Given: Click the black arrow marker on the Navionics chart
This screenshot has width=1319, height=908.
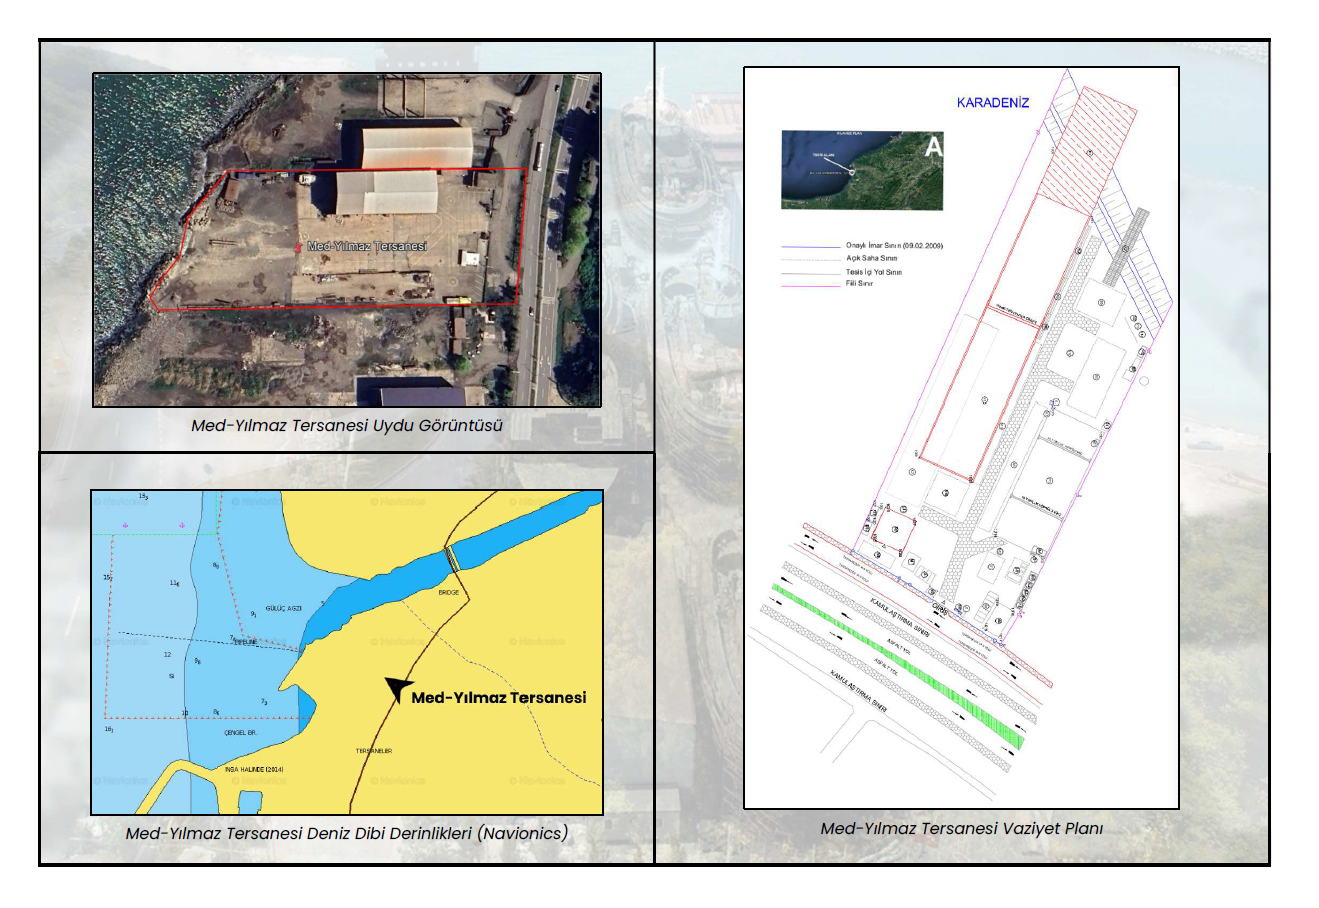Looking at the screenshot, I should (x=398, y=688).
